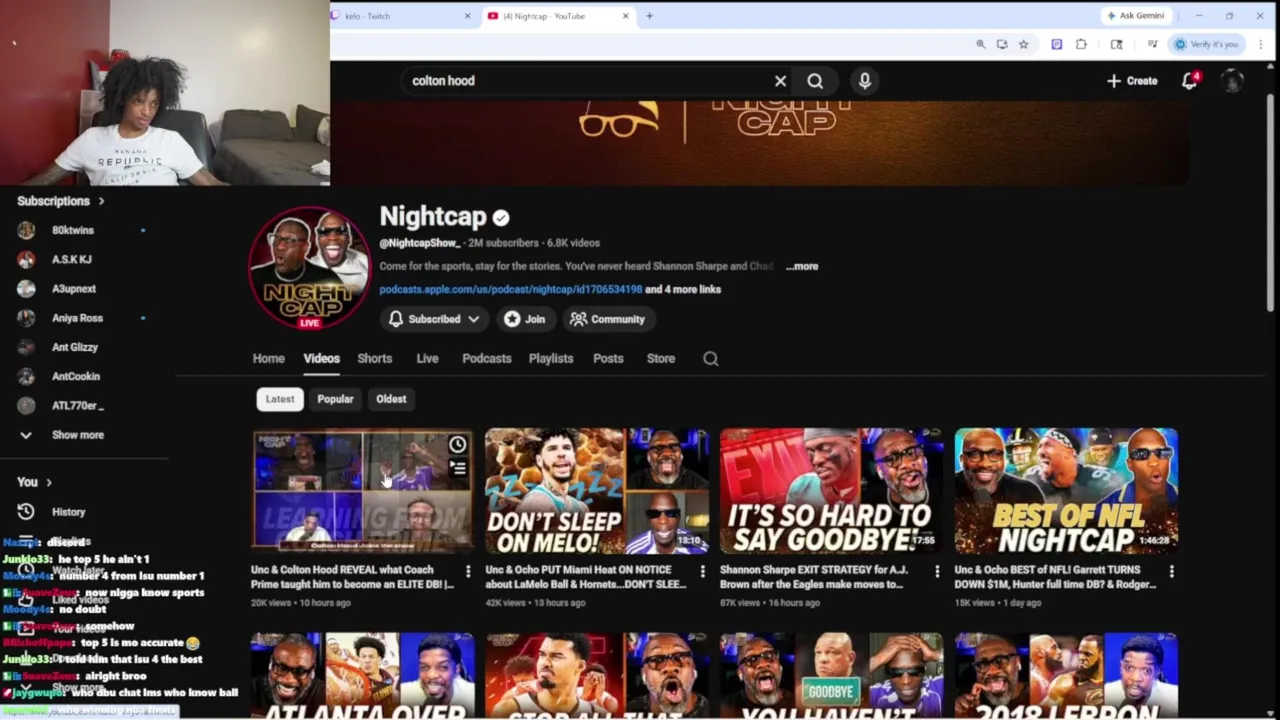
Task: Open the Chrome extensions puzzle icon
Action: pyautogui.click(x=1081, y=44)
